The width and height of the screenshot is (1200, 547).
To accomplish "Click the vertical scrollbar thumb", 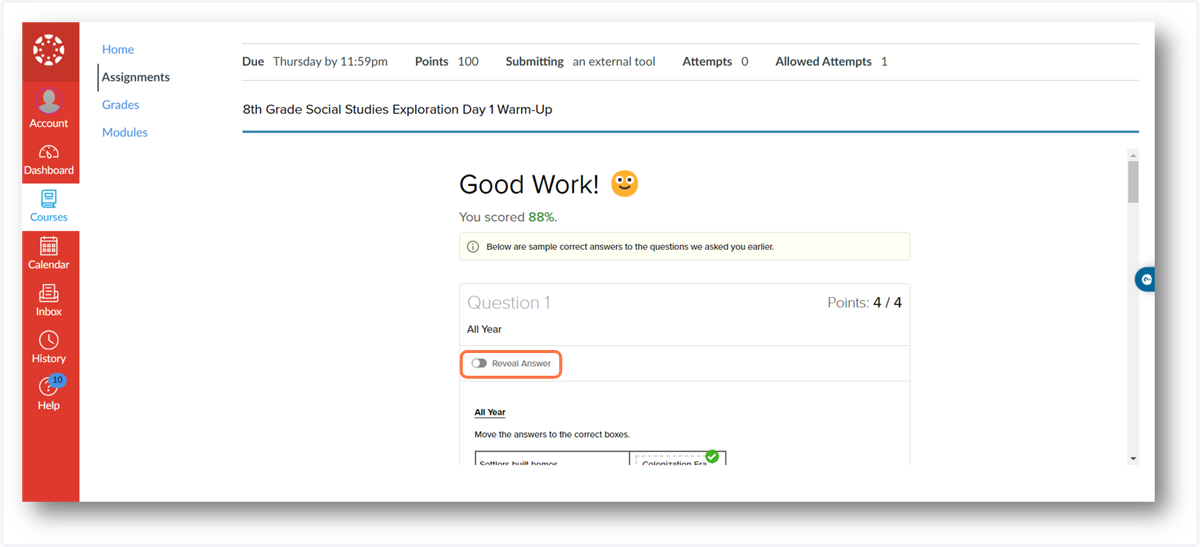I will point(1133,183).
